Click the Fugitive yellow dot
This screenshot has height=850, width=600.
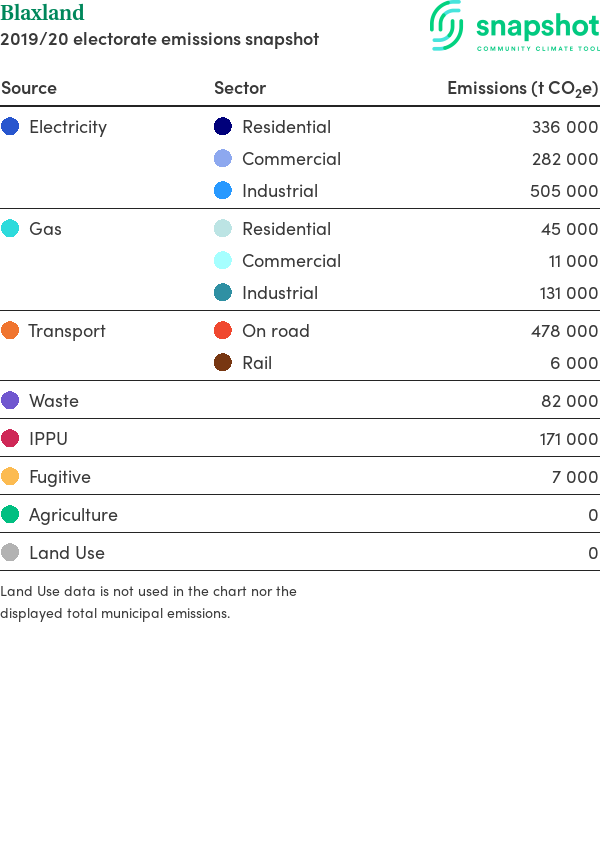(10, 476)
